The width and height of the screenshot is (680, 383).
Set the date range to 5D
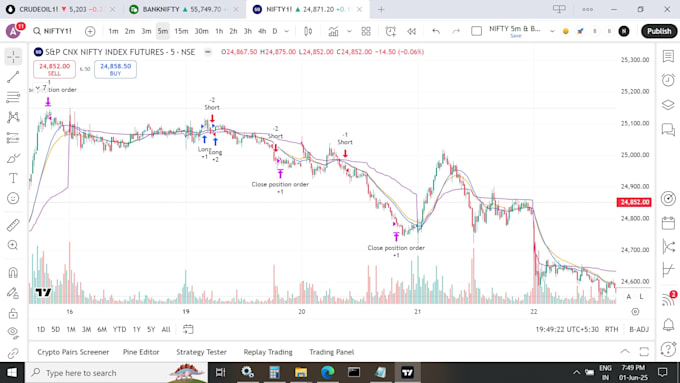56,329
